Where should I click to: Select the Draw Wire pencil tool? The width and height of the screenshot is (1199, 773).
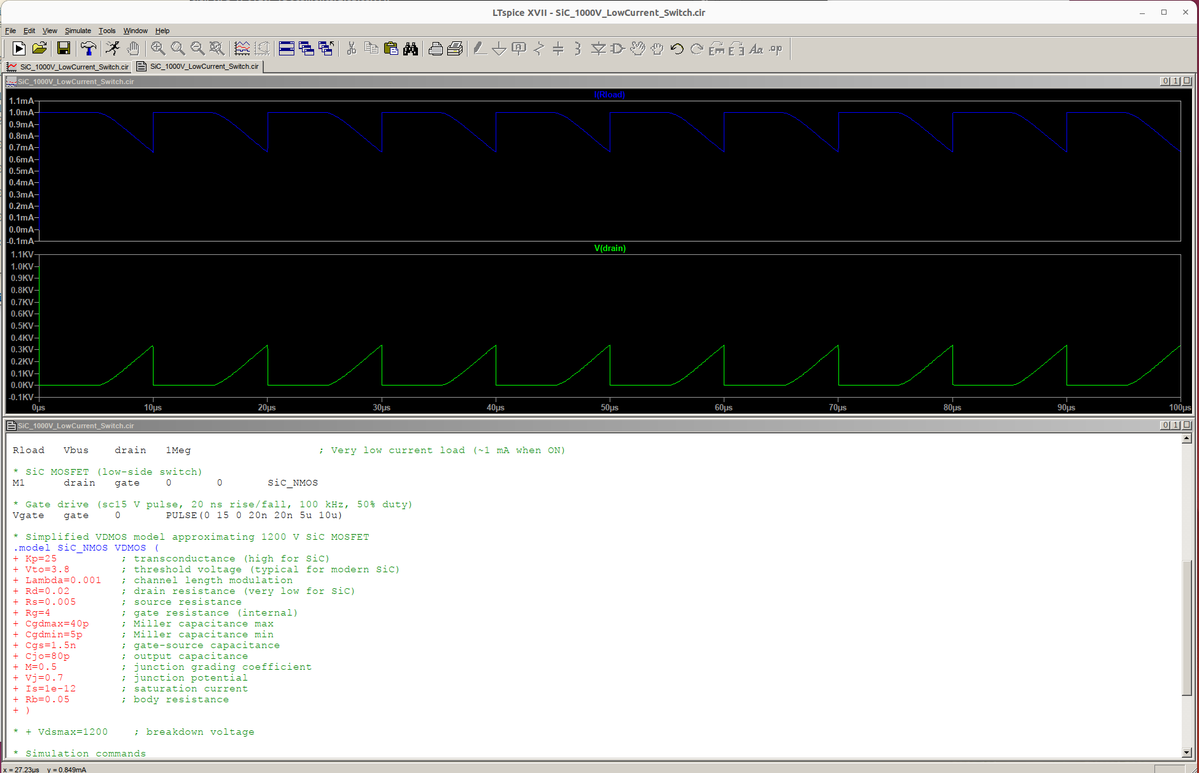[479, 49]
